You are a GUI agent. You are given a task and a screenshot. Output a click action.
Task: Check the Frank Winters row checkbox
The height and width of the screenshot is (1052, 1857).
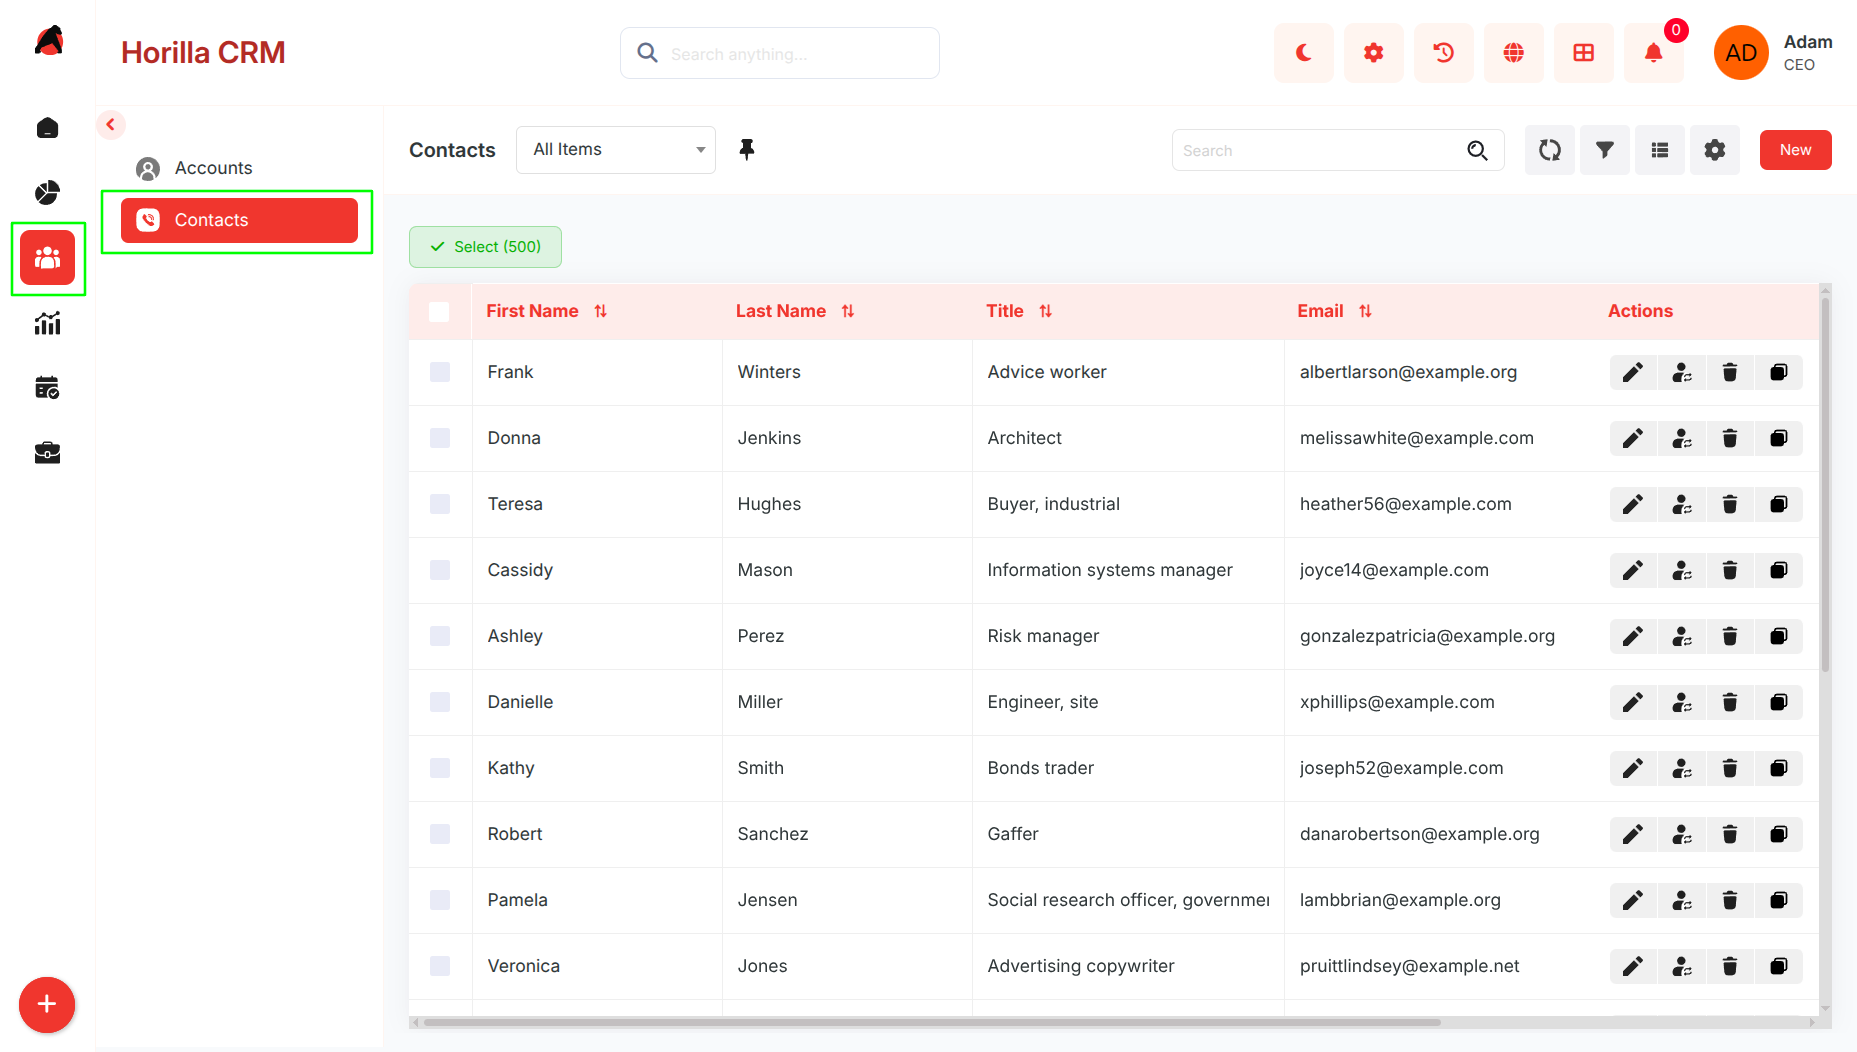(x=440, y=372)
